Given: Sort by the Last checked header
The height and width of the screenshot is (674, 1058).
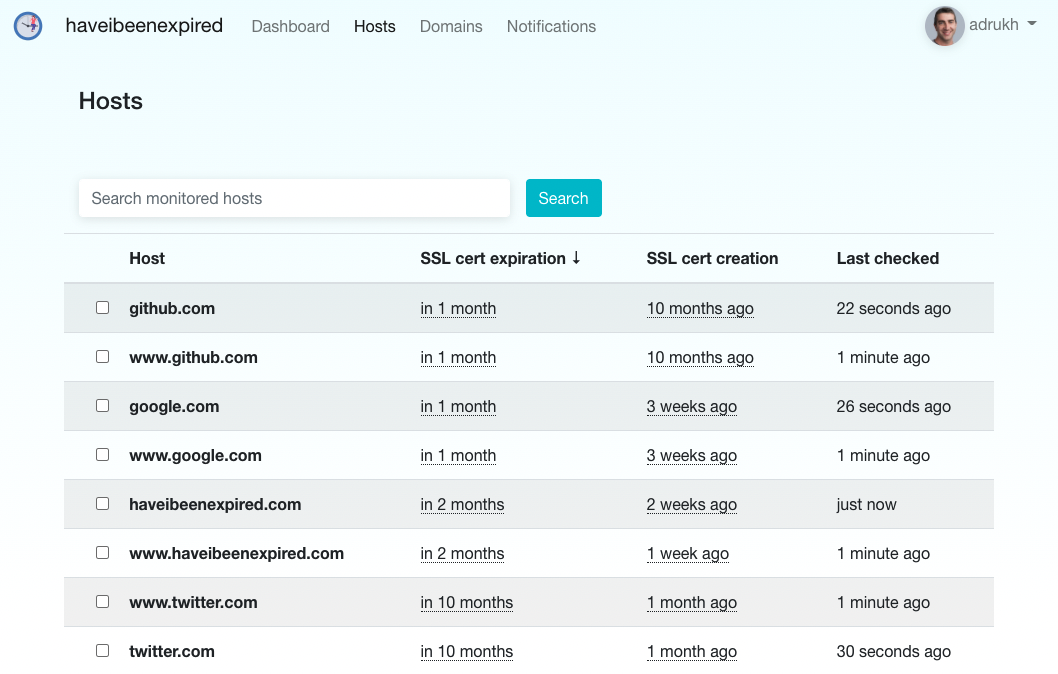Looking at the screenshot, I should pyautogui.click(x=887, y=258).
